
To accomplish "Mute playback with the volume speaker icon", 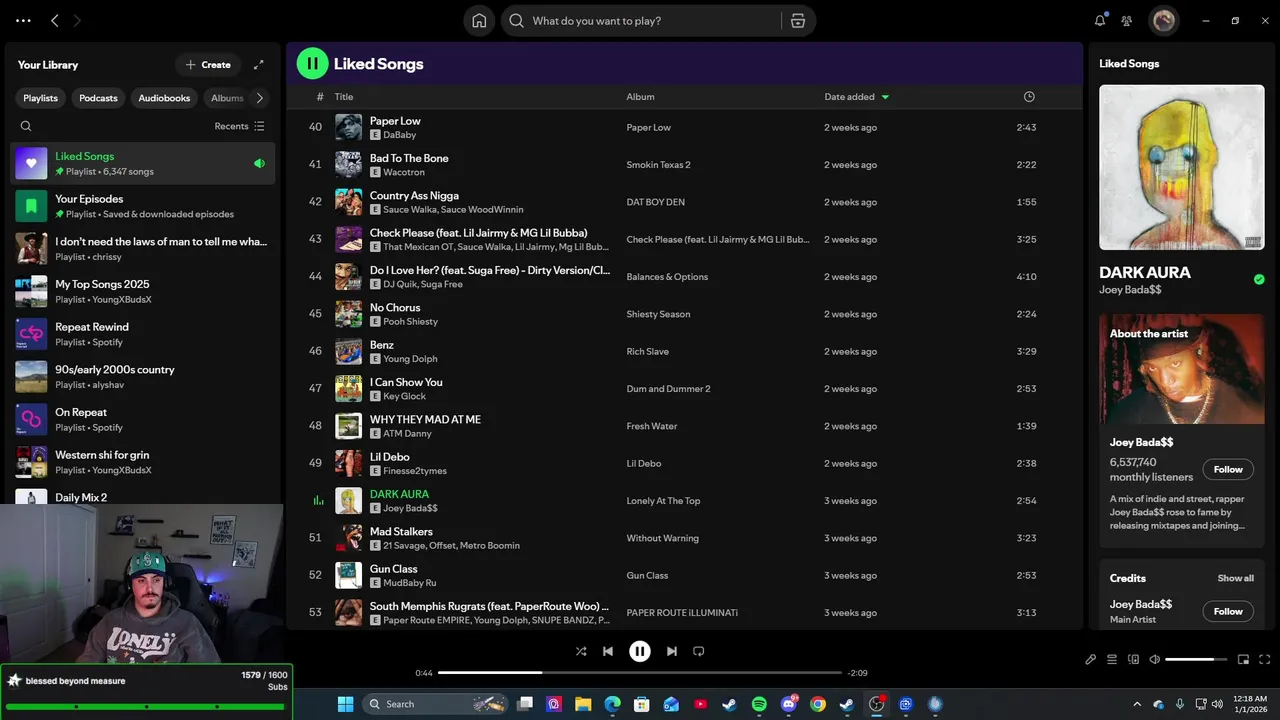I will pos(1155,659).
